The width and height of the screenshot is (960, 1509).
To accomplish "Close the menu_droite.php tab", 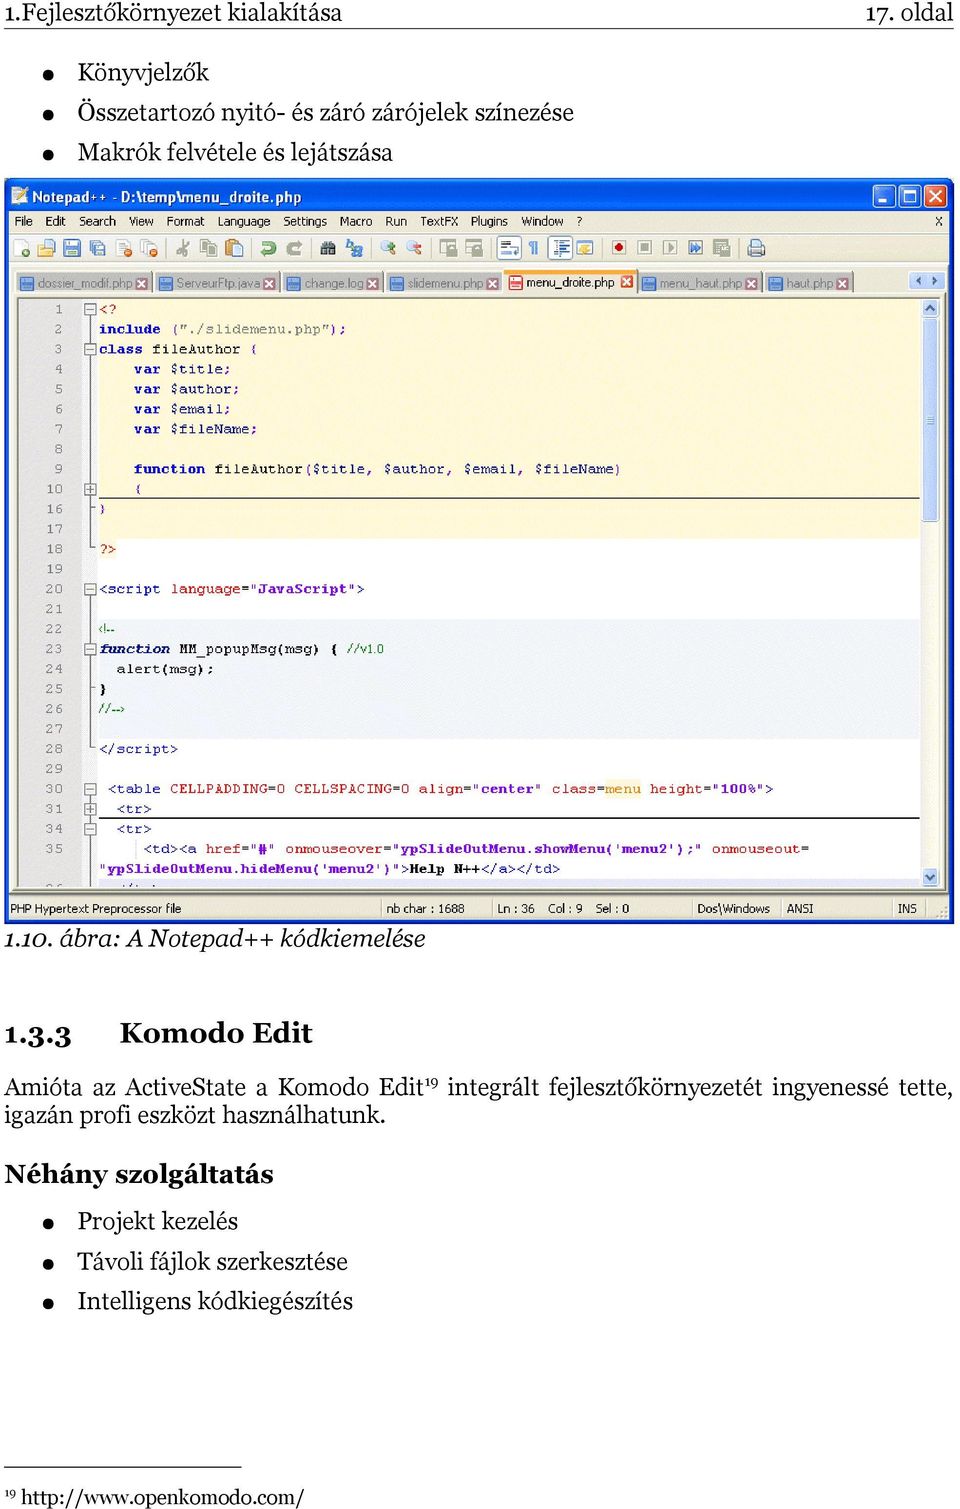I will tap(627, 282).
